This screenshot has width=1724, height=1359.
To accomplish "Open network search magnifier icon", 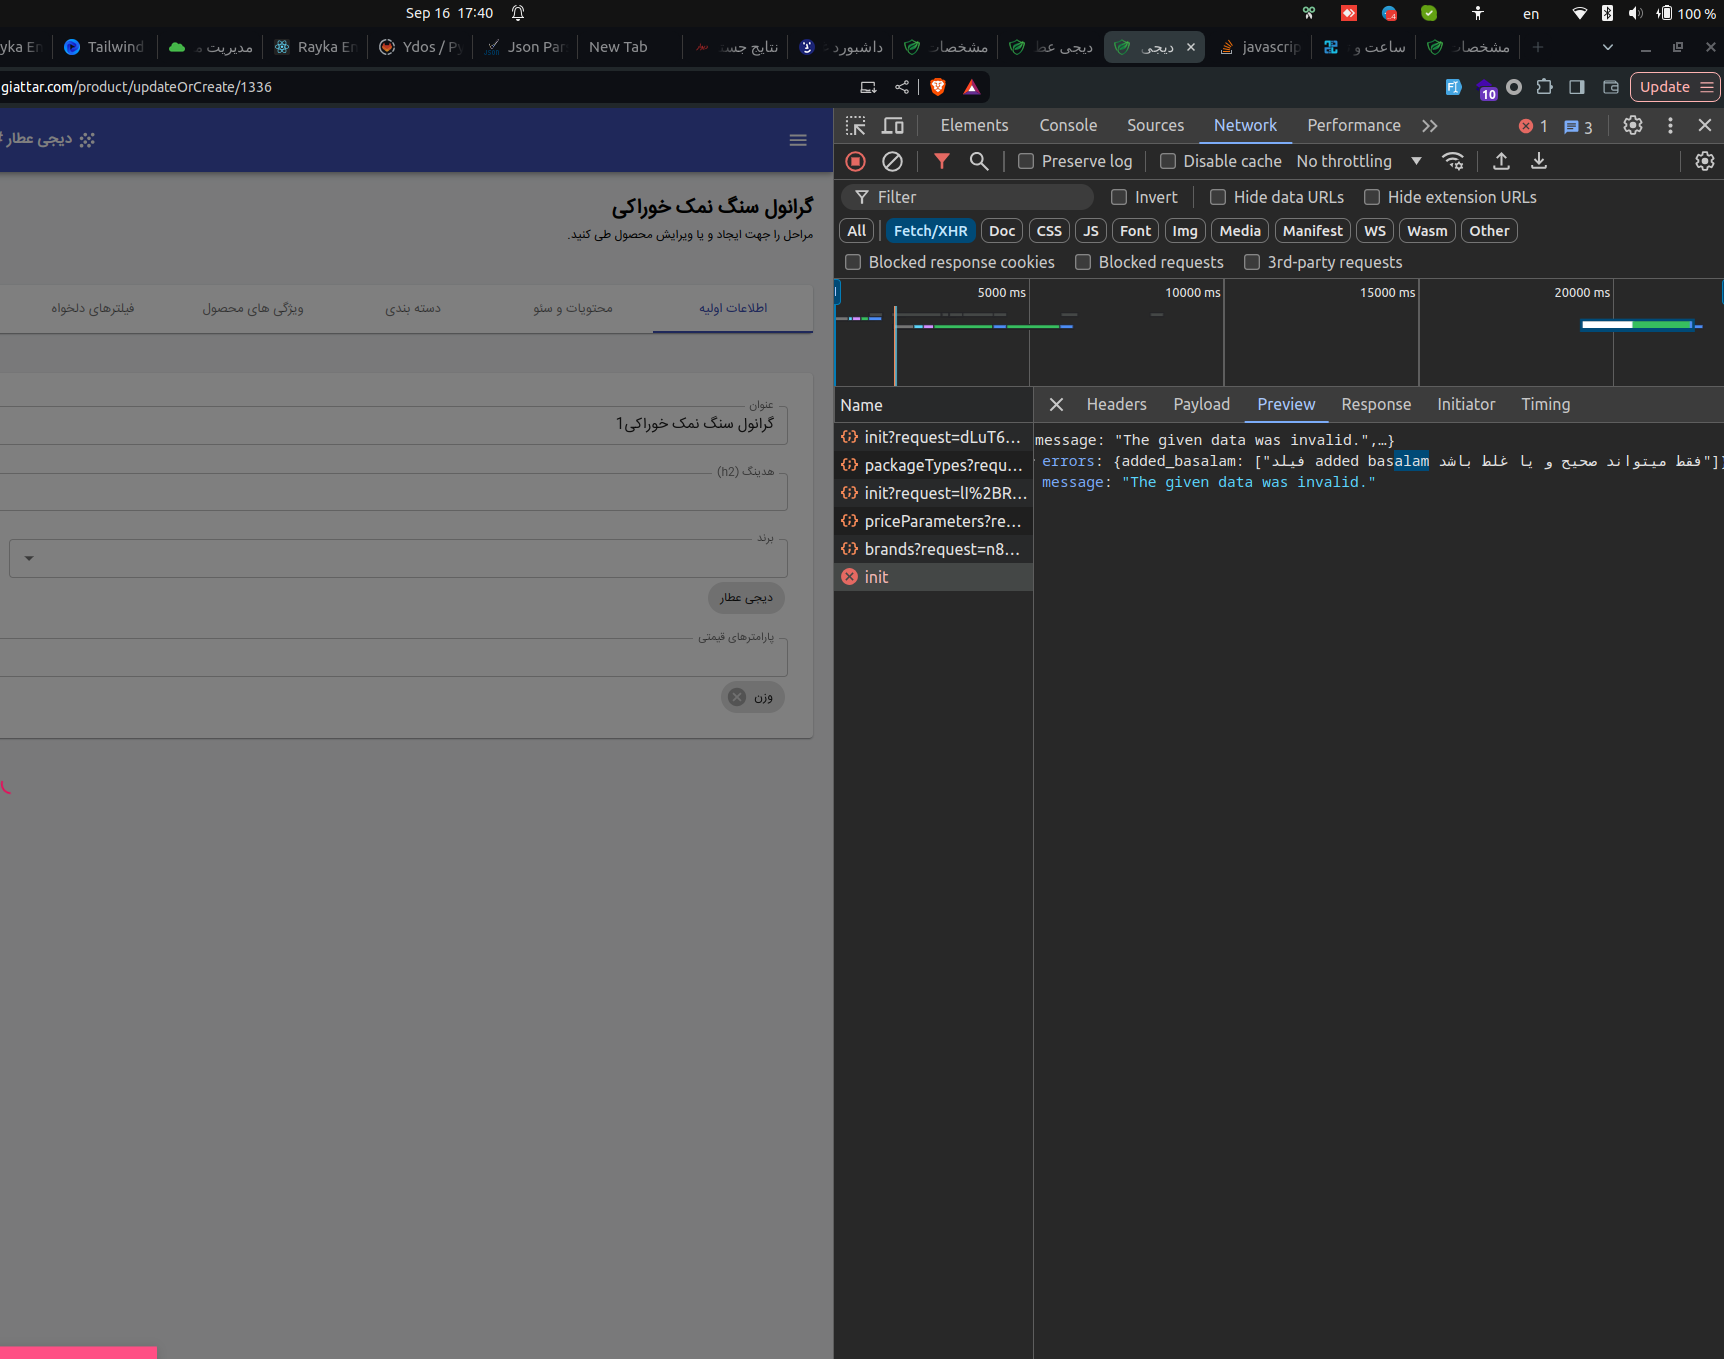I will click(x=979, y=161).
